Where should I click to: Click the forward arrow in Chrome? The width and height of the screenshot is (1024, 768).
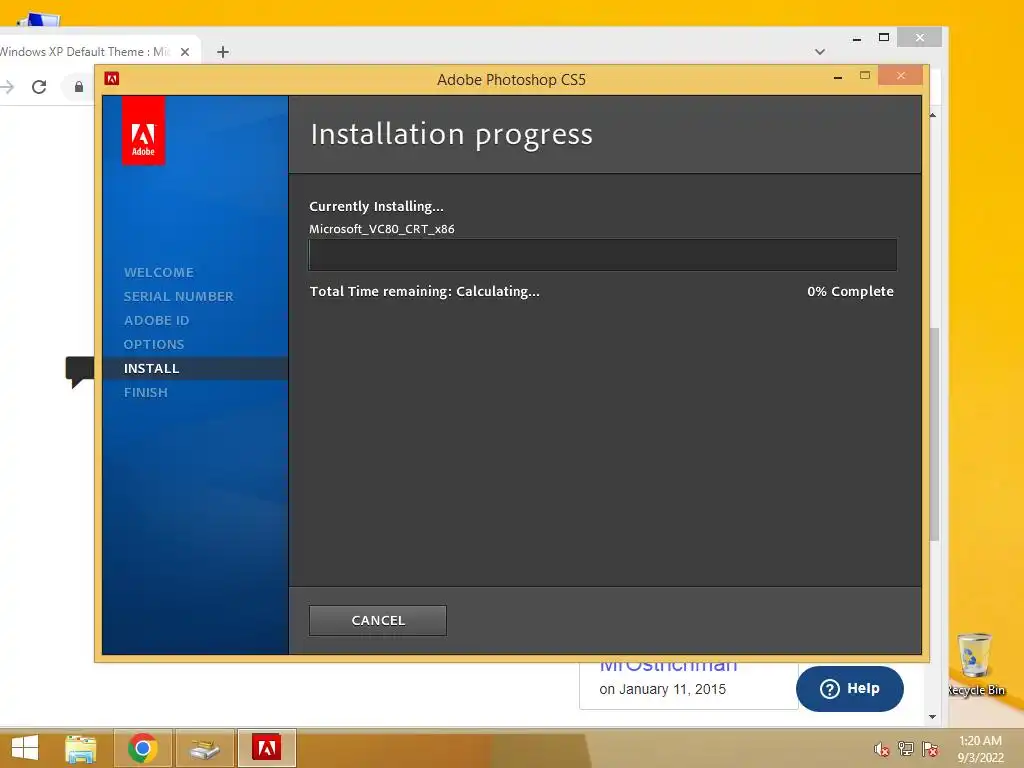[7, 87]
